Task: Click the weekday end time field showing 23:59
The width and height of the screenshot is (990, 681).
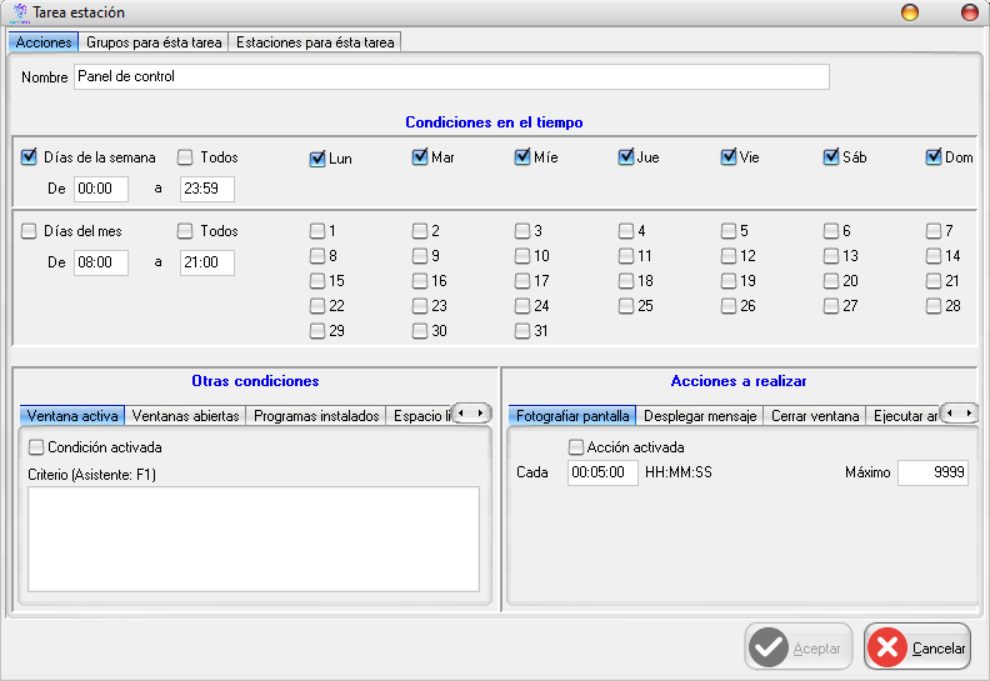Action: pyautogui.click(x=207, y=189)
